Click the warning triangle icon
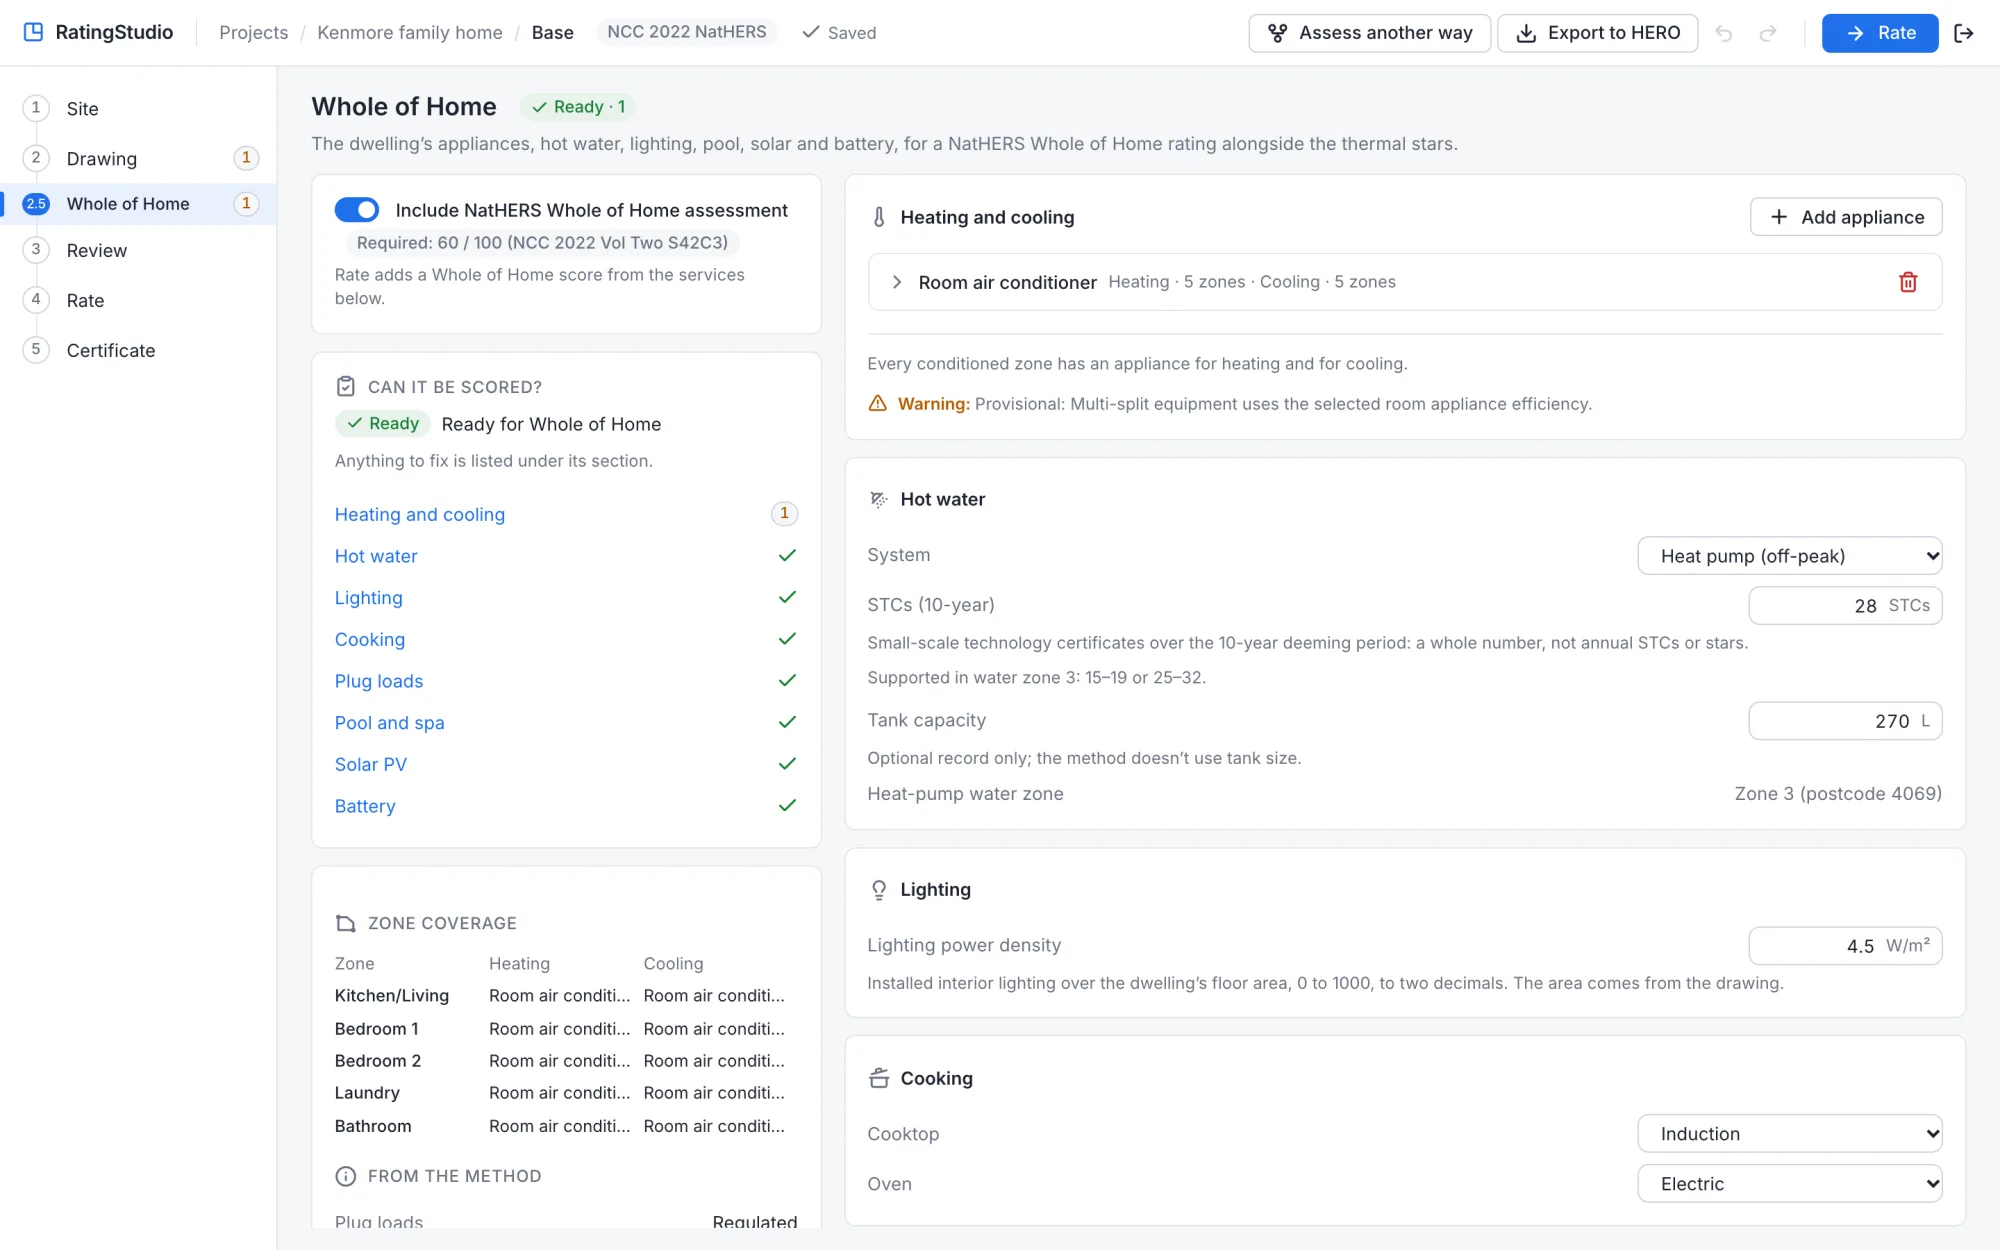The image size is (2000, 1250). [878, 403]
